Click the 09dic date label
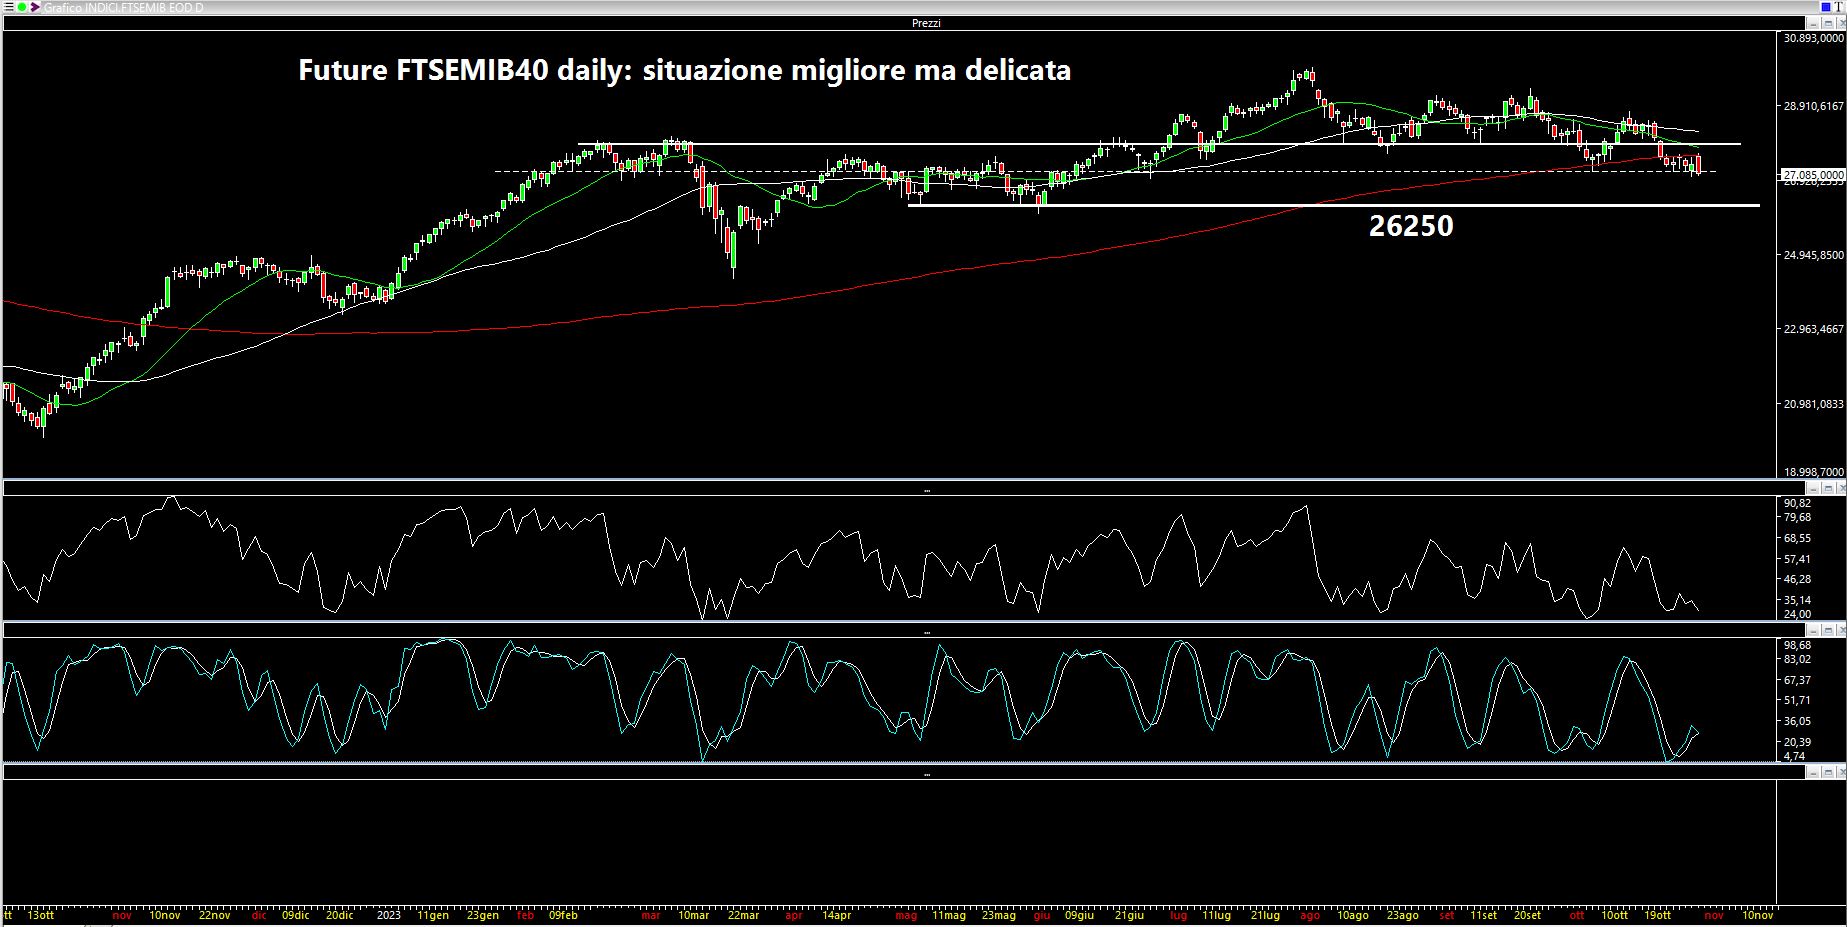Image resolution: width=1847 pixels, height=927 pixels. pos(295,915)
